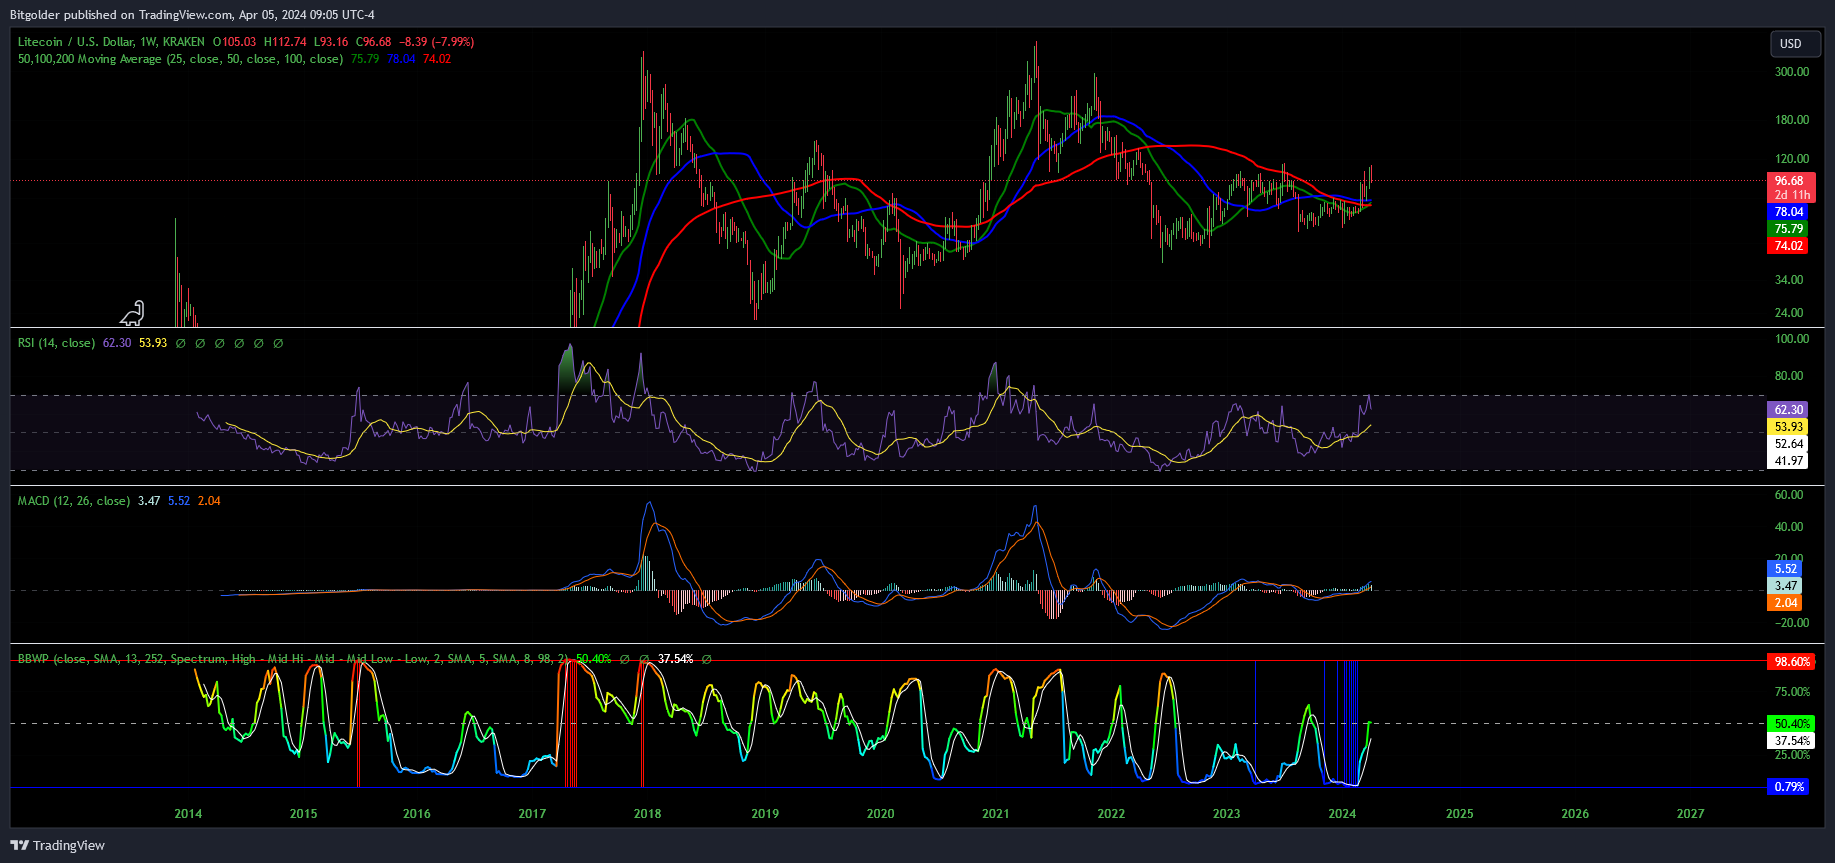Click the 3.47 MACD axis tag
The image size is (1835, 863).
(x=1785, y=586)
